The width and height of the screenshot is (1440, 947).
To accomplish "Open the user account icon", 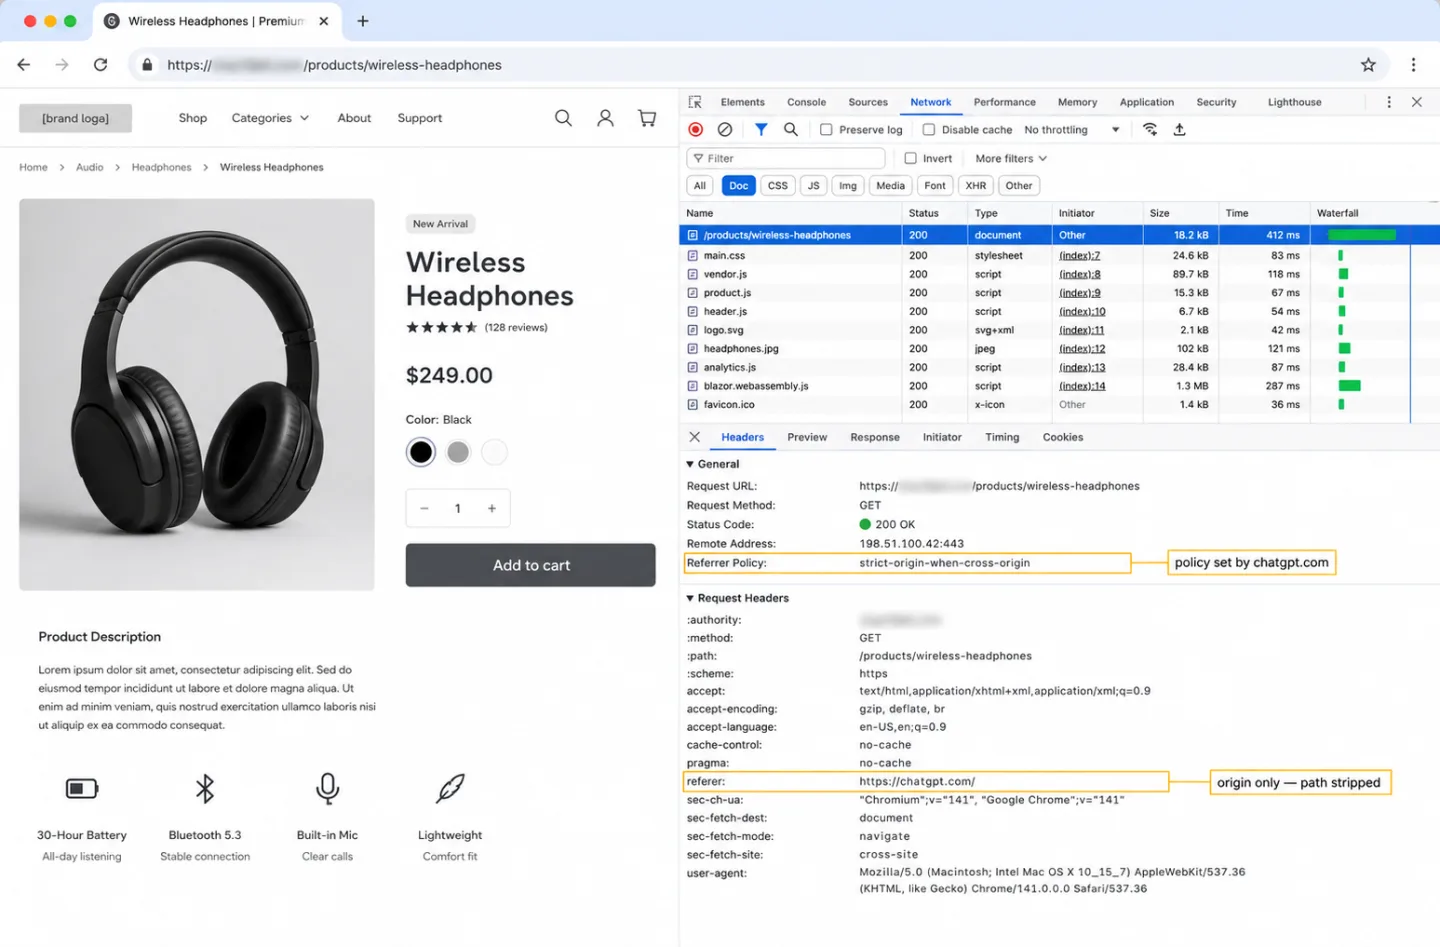I will [605, 118].
